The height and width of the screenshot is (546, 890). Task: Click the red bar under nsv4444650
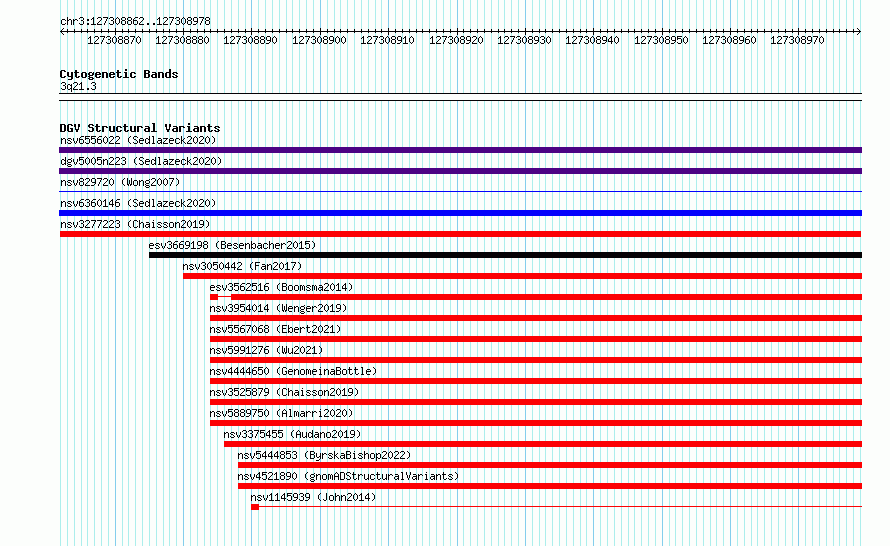[x=536, y=381]
